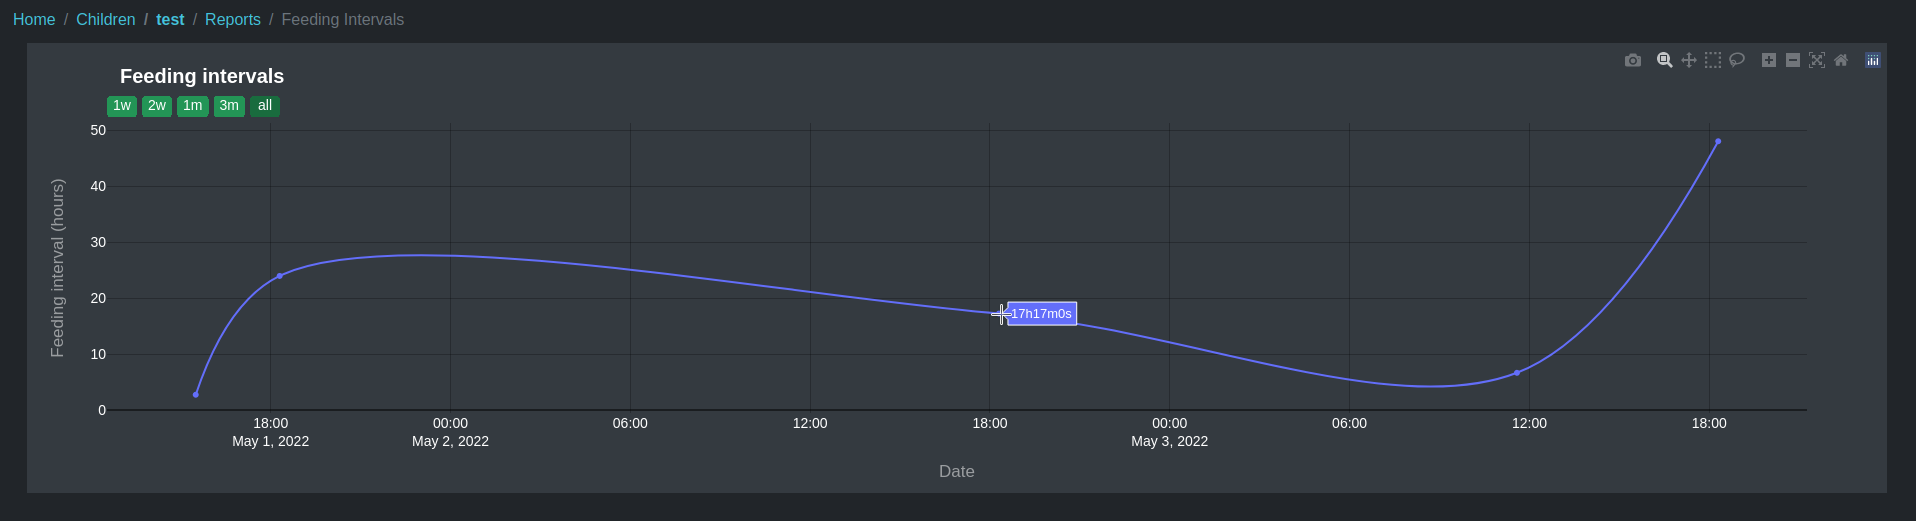
Task: Click y-axis tick label 30
Action: pos(98,242)
